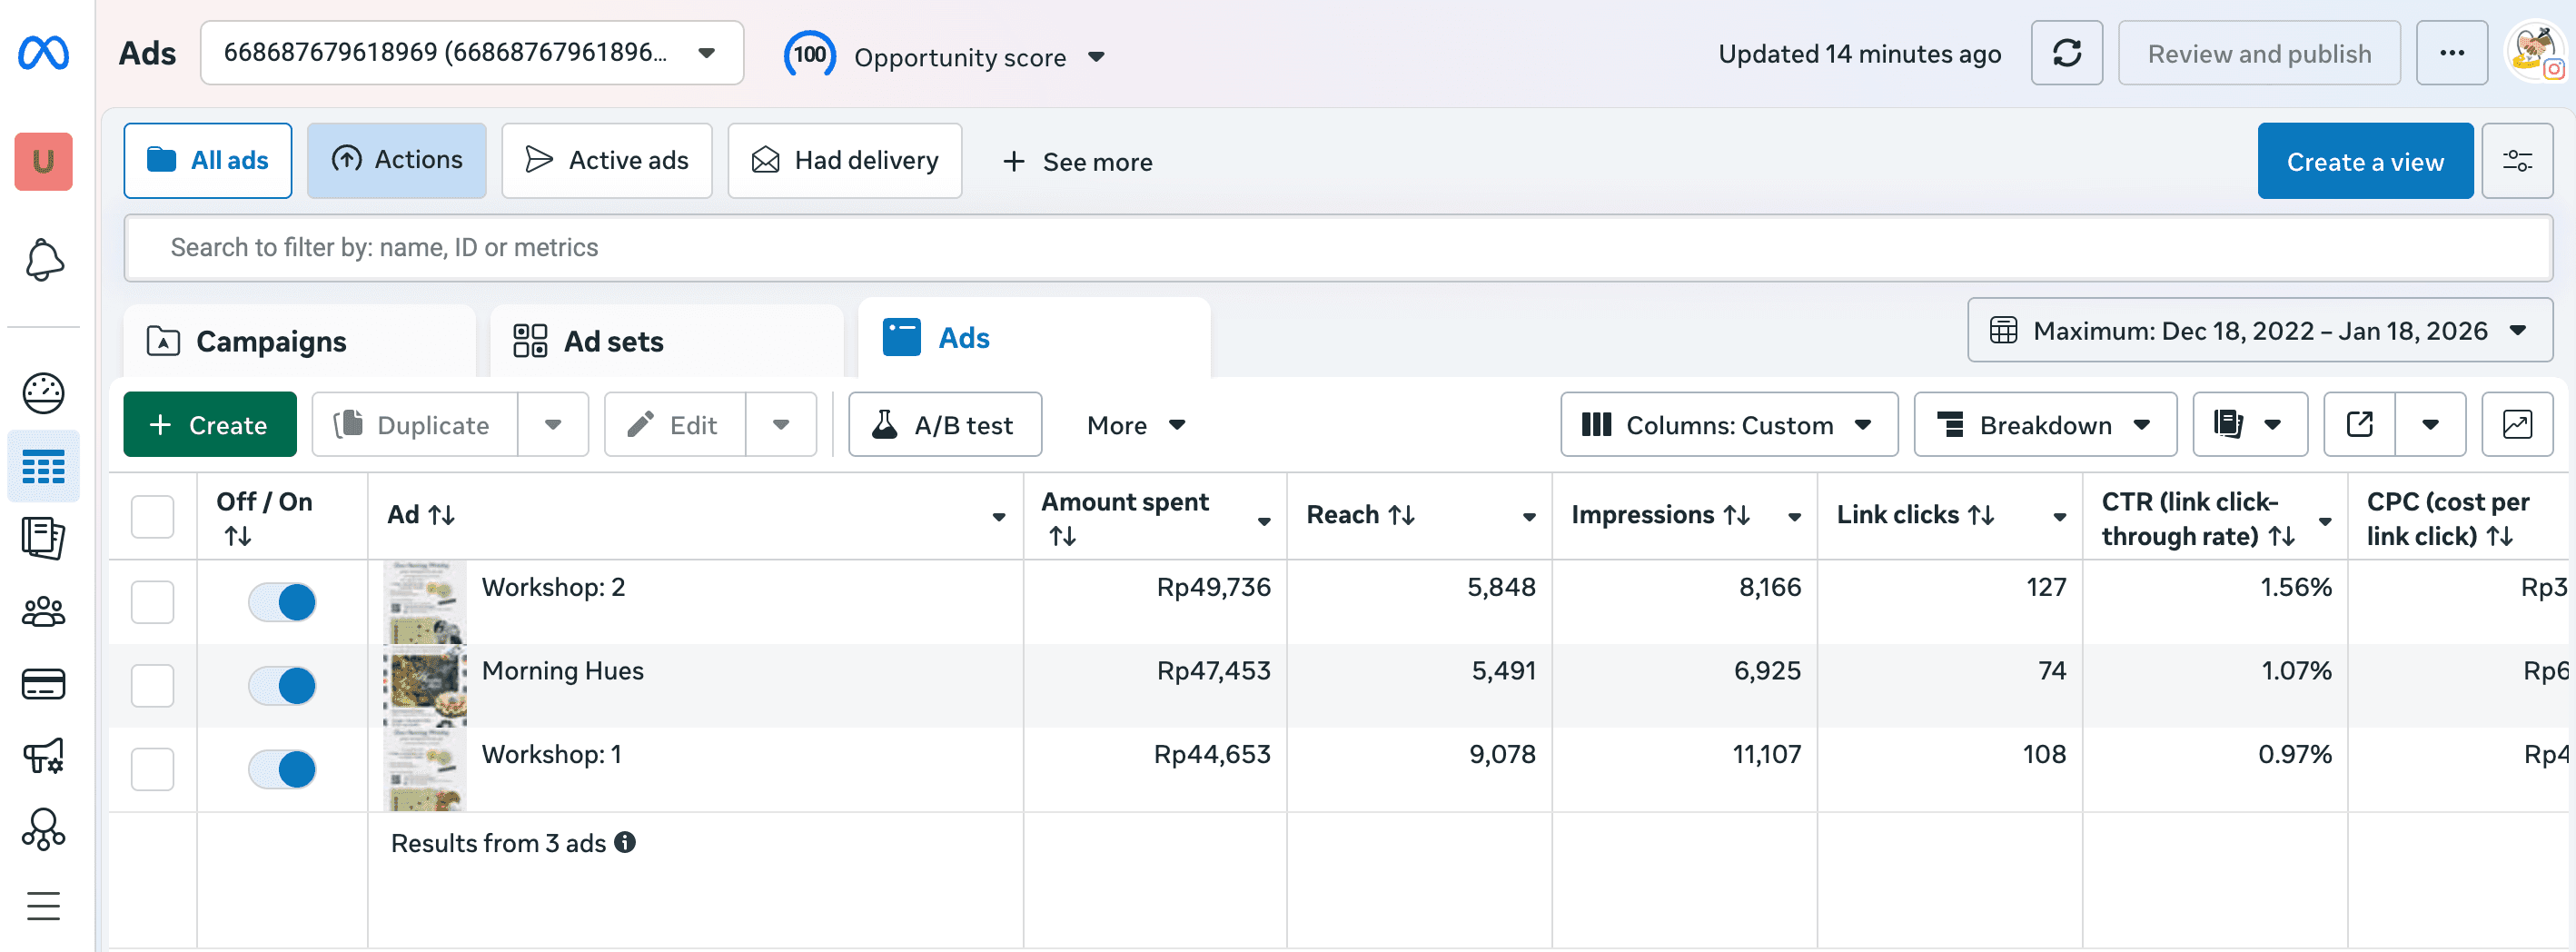Click the Morning Hues ad thumbnail

425,686
